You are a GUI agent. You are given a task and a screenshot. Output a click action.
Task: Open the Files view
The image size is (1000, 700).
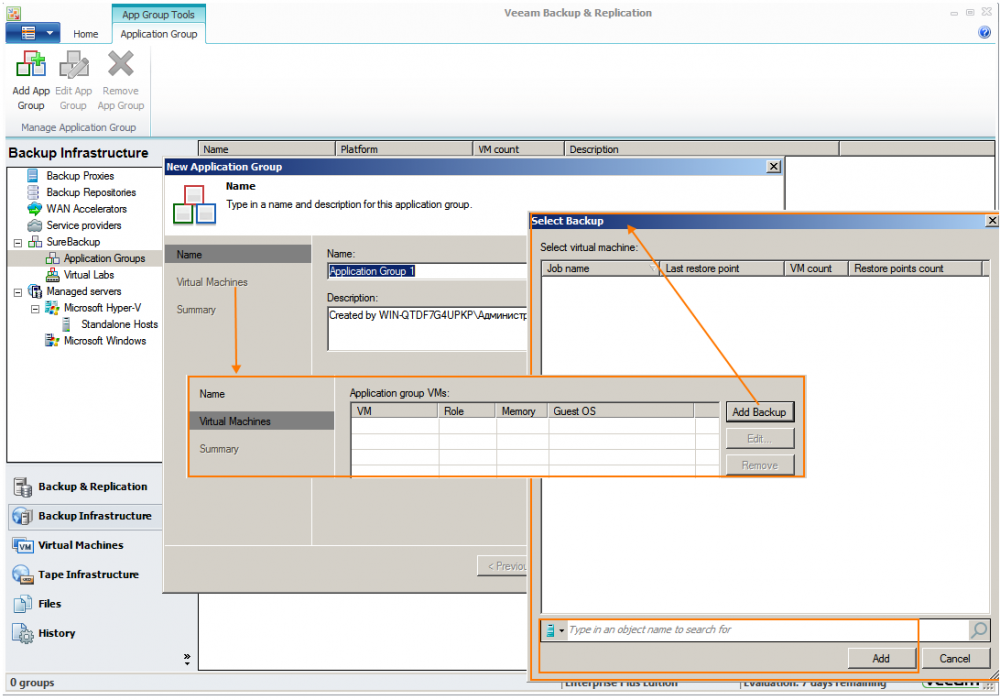pos(85,604)
